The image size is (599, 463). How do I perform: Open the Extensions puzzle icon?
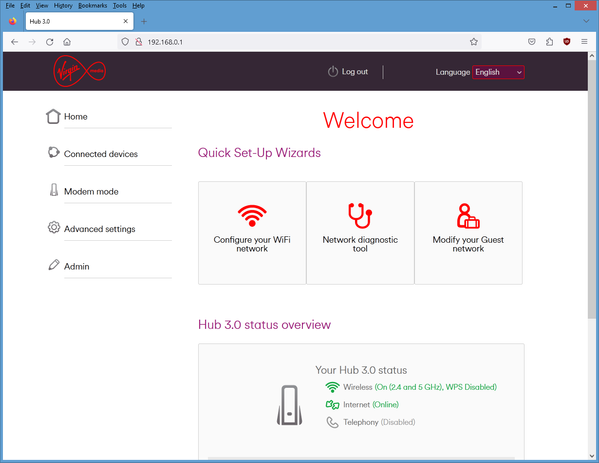click(x=549, y=42)
